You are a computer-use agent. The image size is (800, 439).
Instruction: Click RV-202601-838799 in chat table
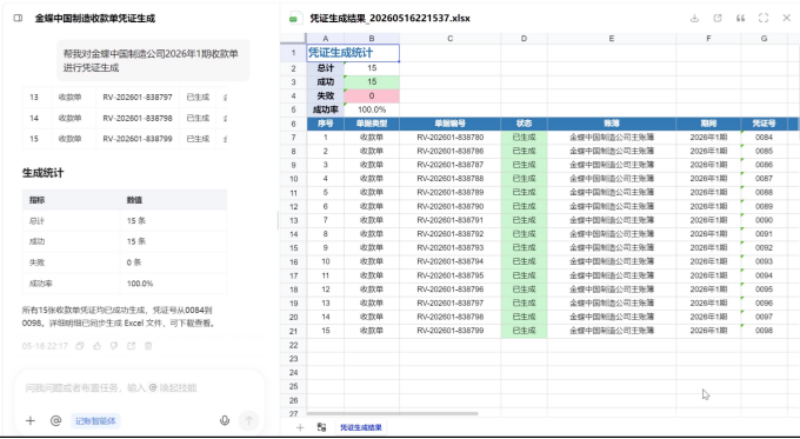[137, 138]
